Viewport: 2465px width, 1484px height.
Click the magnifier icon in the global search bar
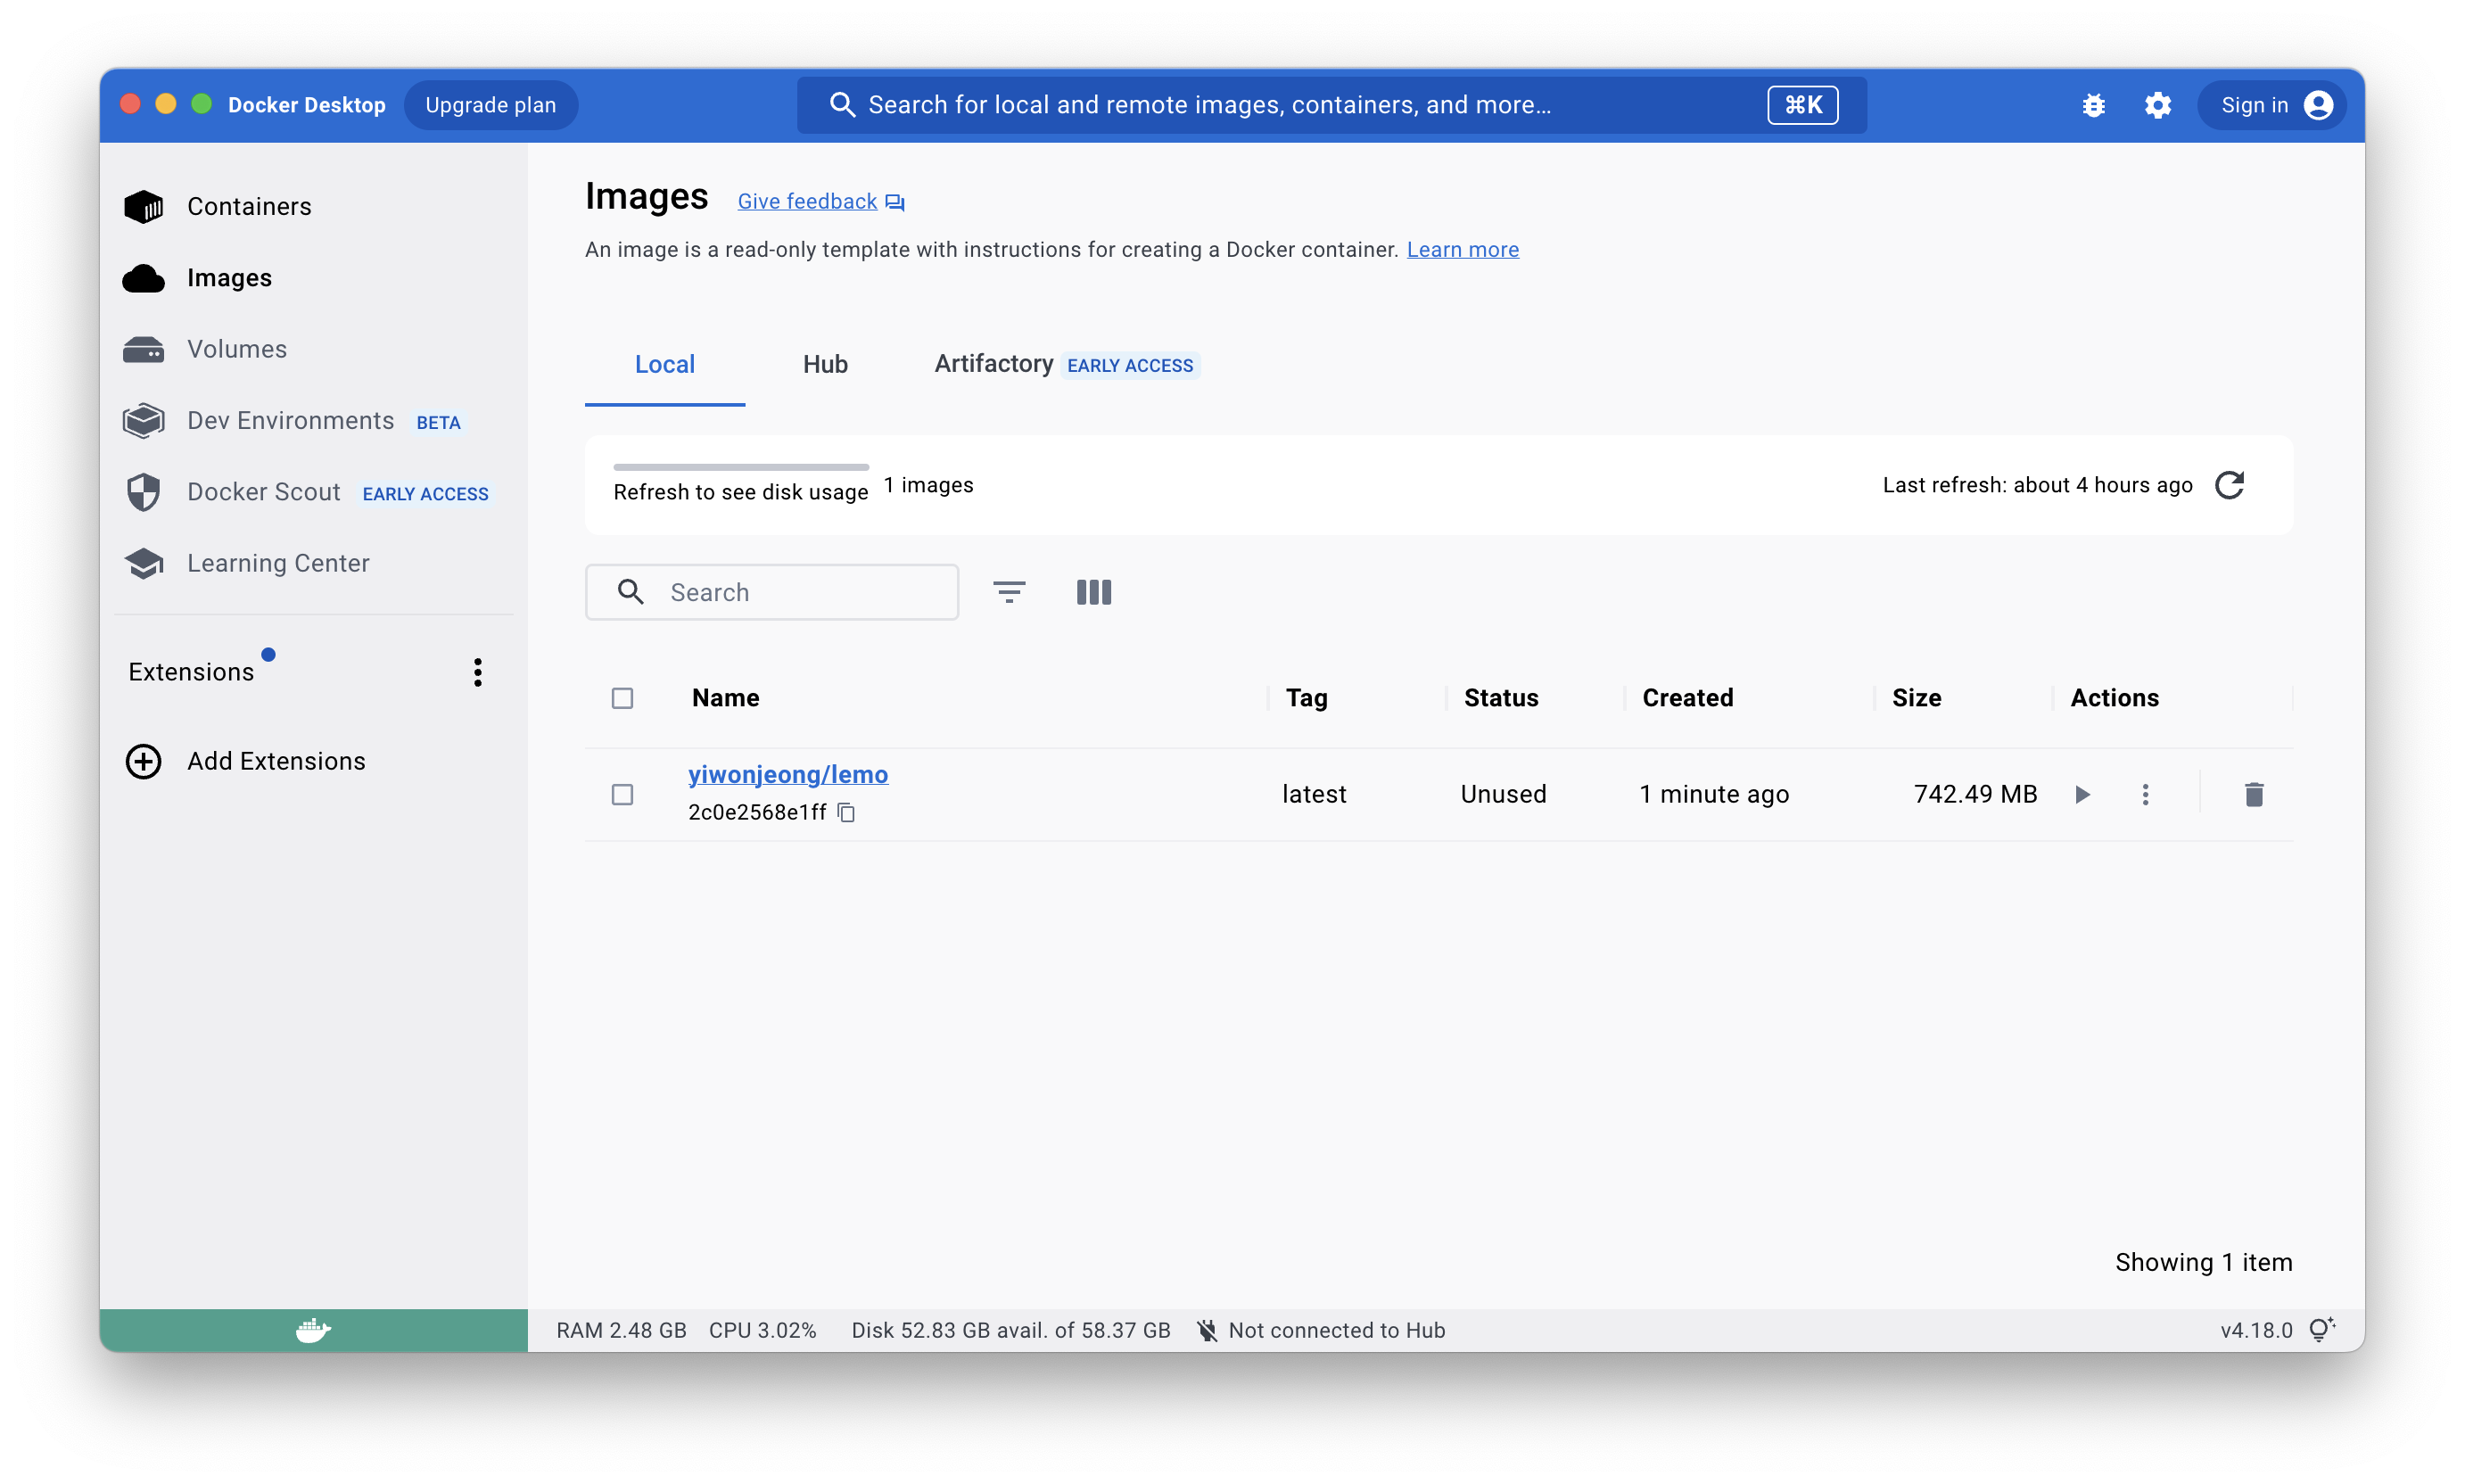pos(842,105)
